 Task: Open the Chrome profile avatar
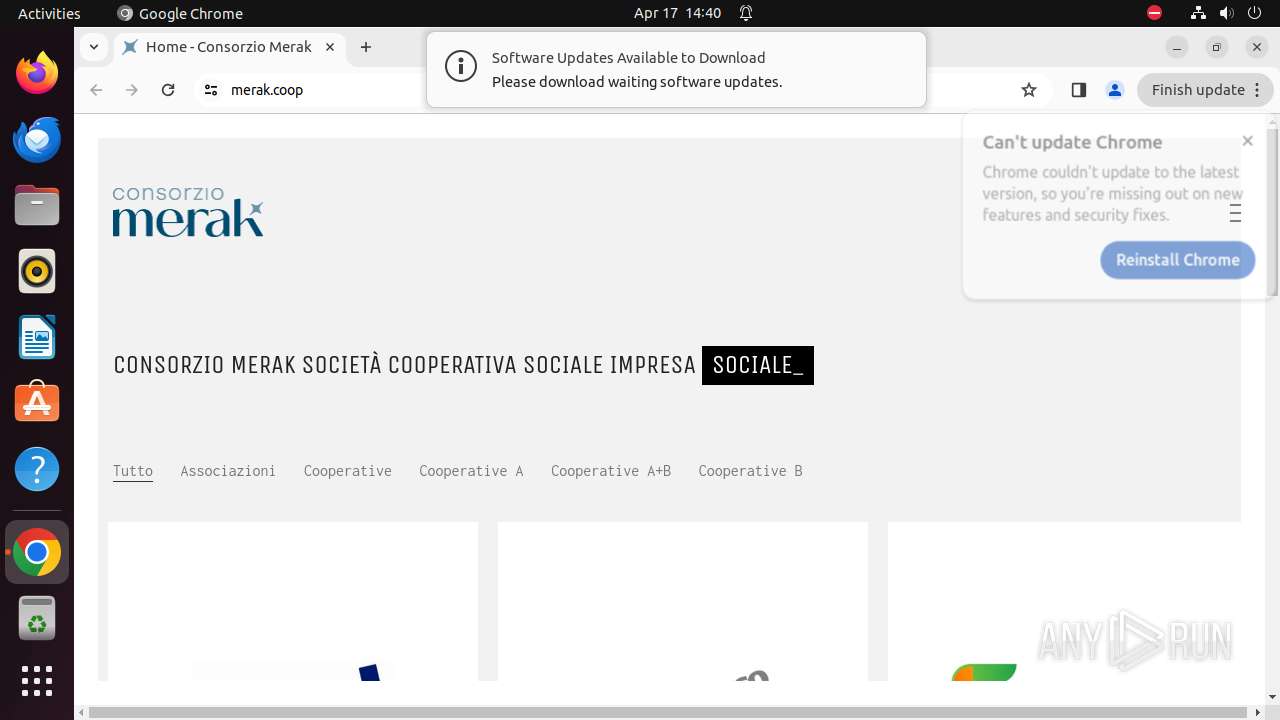point(1114,90)
